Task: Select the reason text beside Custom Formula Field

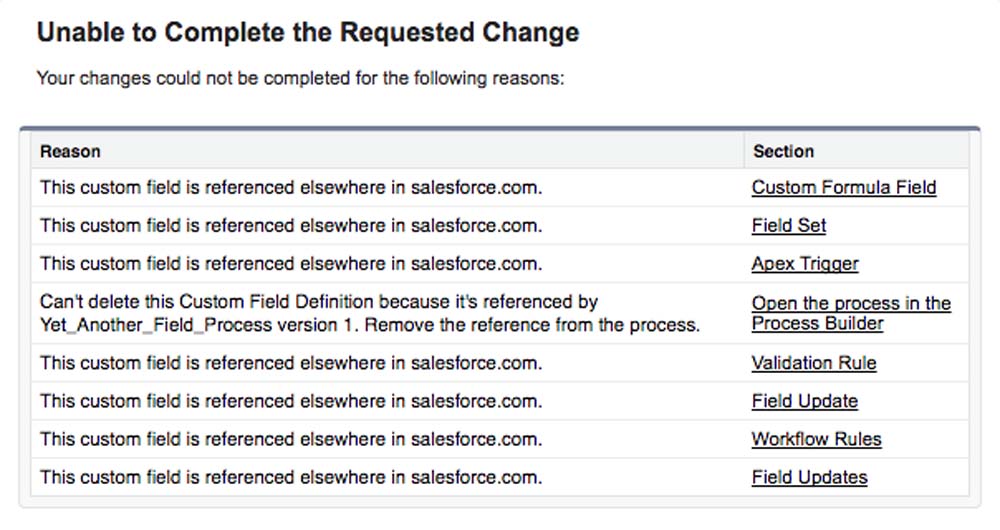Action: point(291,187)
